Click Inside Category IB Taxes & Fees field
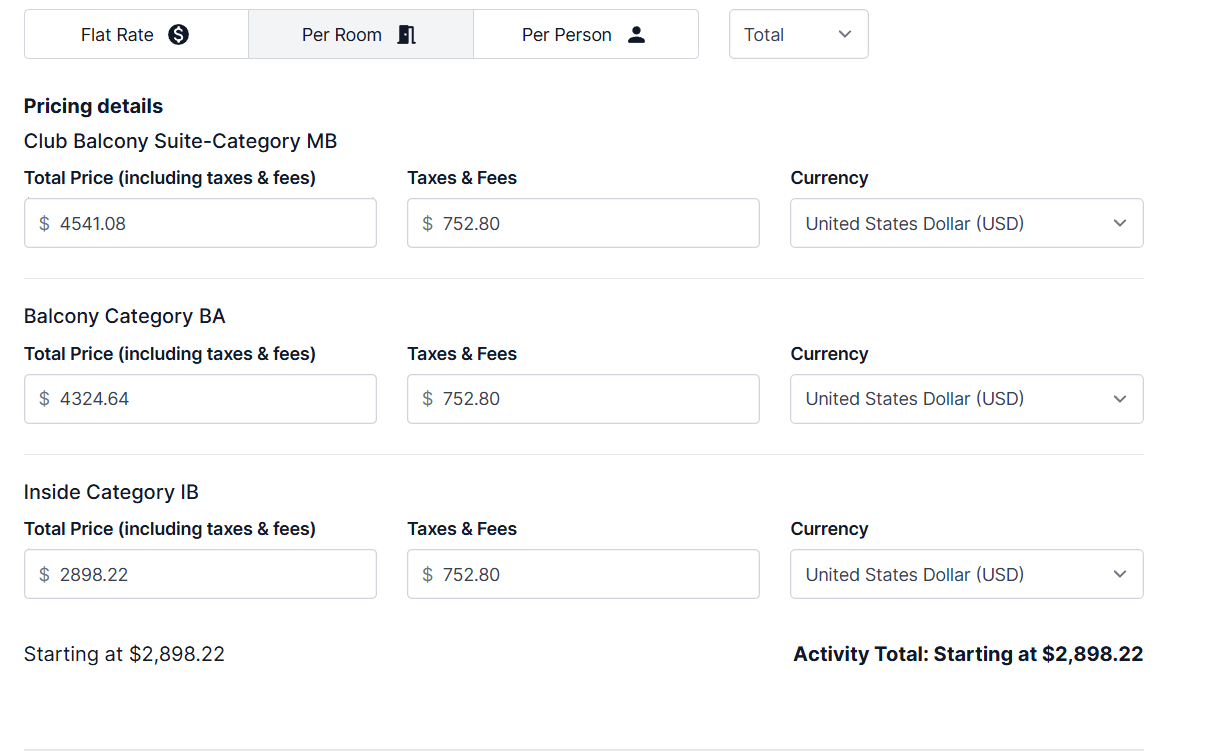 tap(583, 574)
